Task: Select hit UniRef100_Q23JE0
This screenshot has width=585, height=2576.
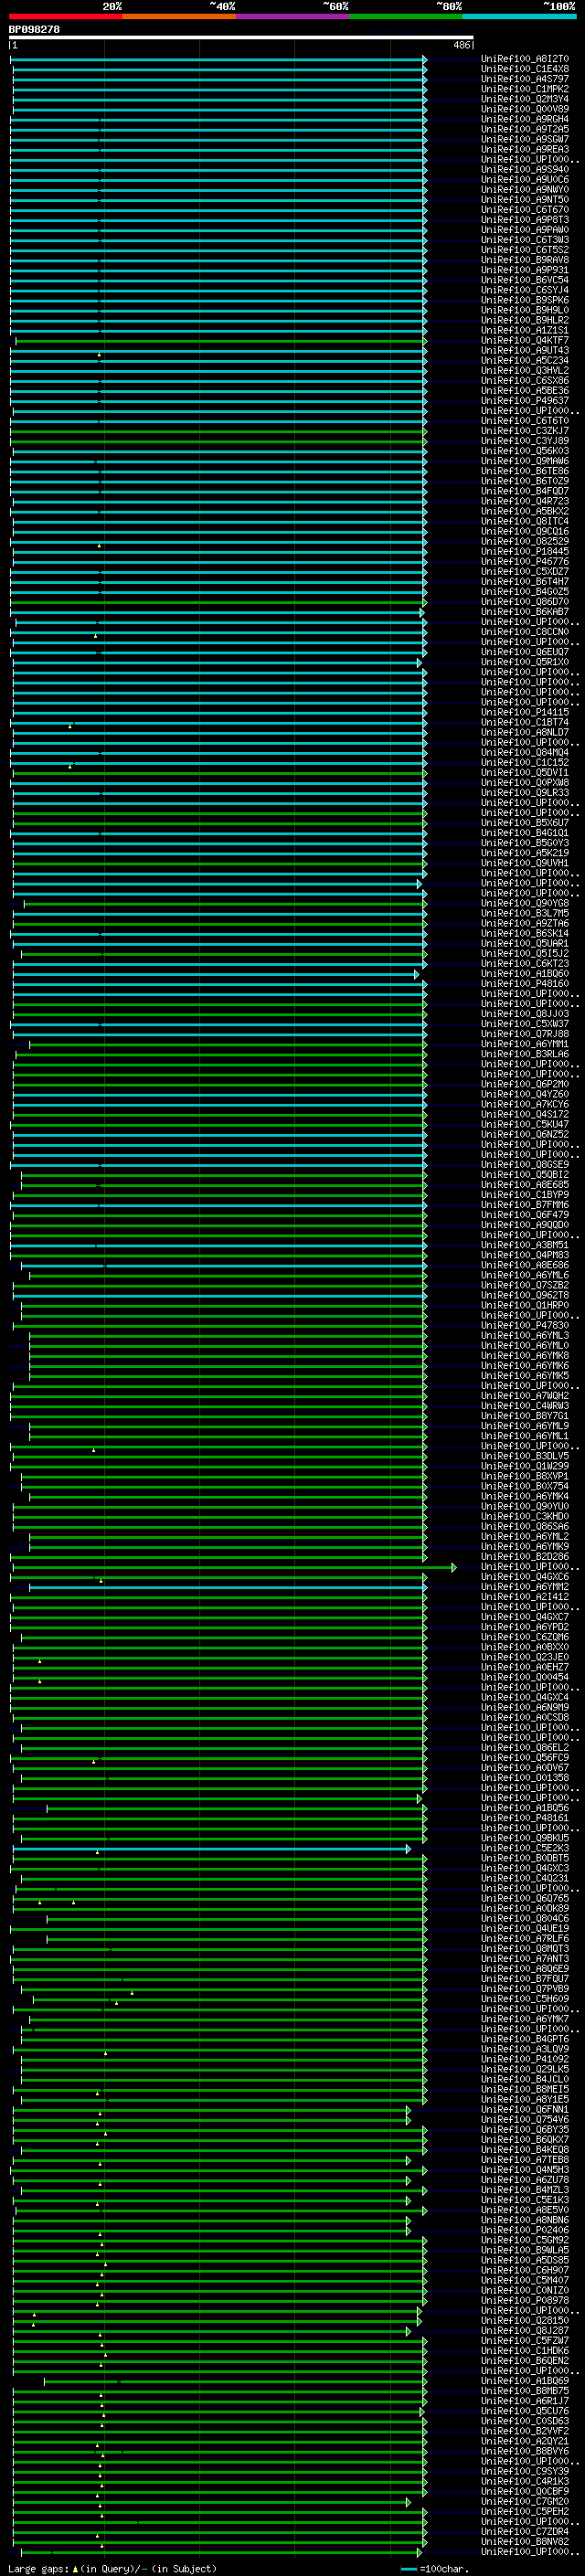Action: (x=525, y=1657)
